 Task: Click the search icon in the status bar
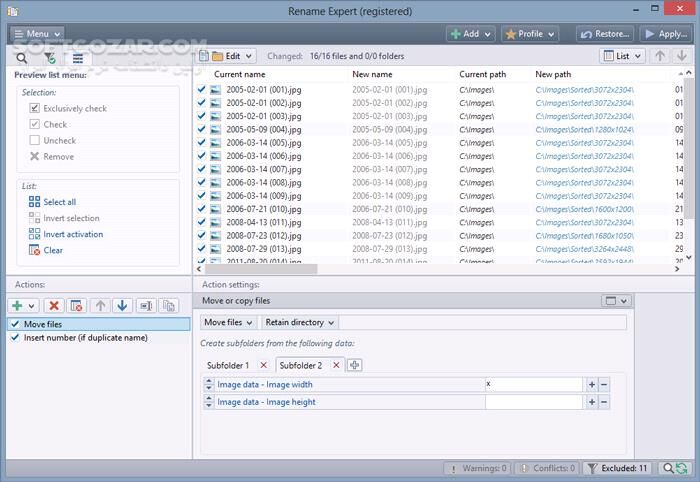(x=668, y=468)
